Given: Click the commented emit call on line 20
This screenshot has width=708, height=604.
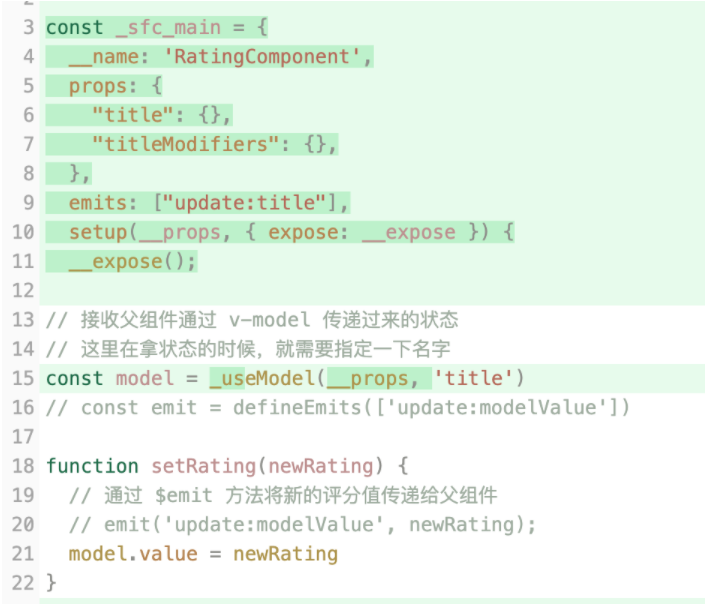Looking at the screenshot, I should pos(302,525).
